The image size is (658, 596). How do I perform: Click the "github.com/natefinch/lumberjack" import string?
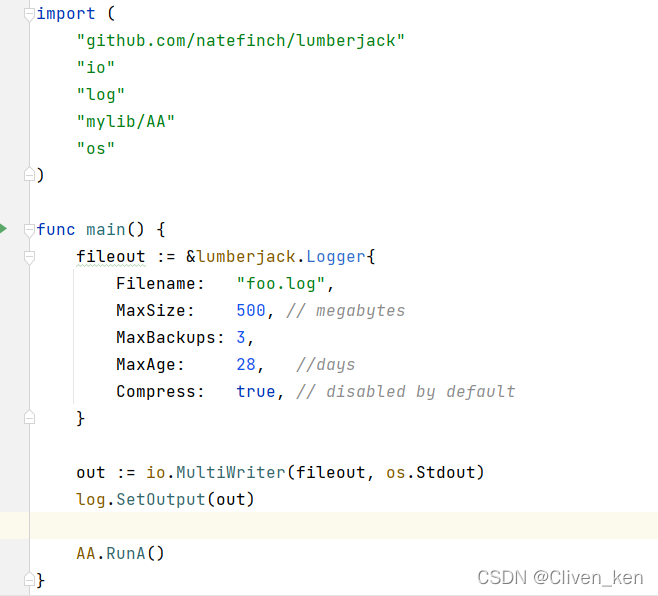(x=241, y=41)
